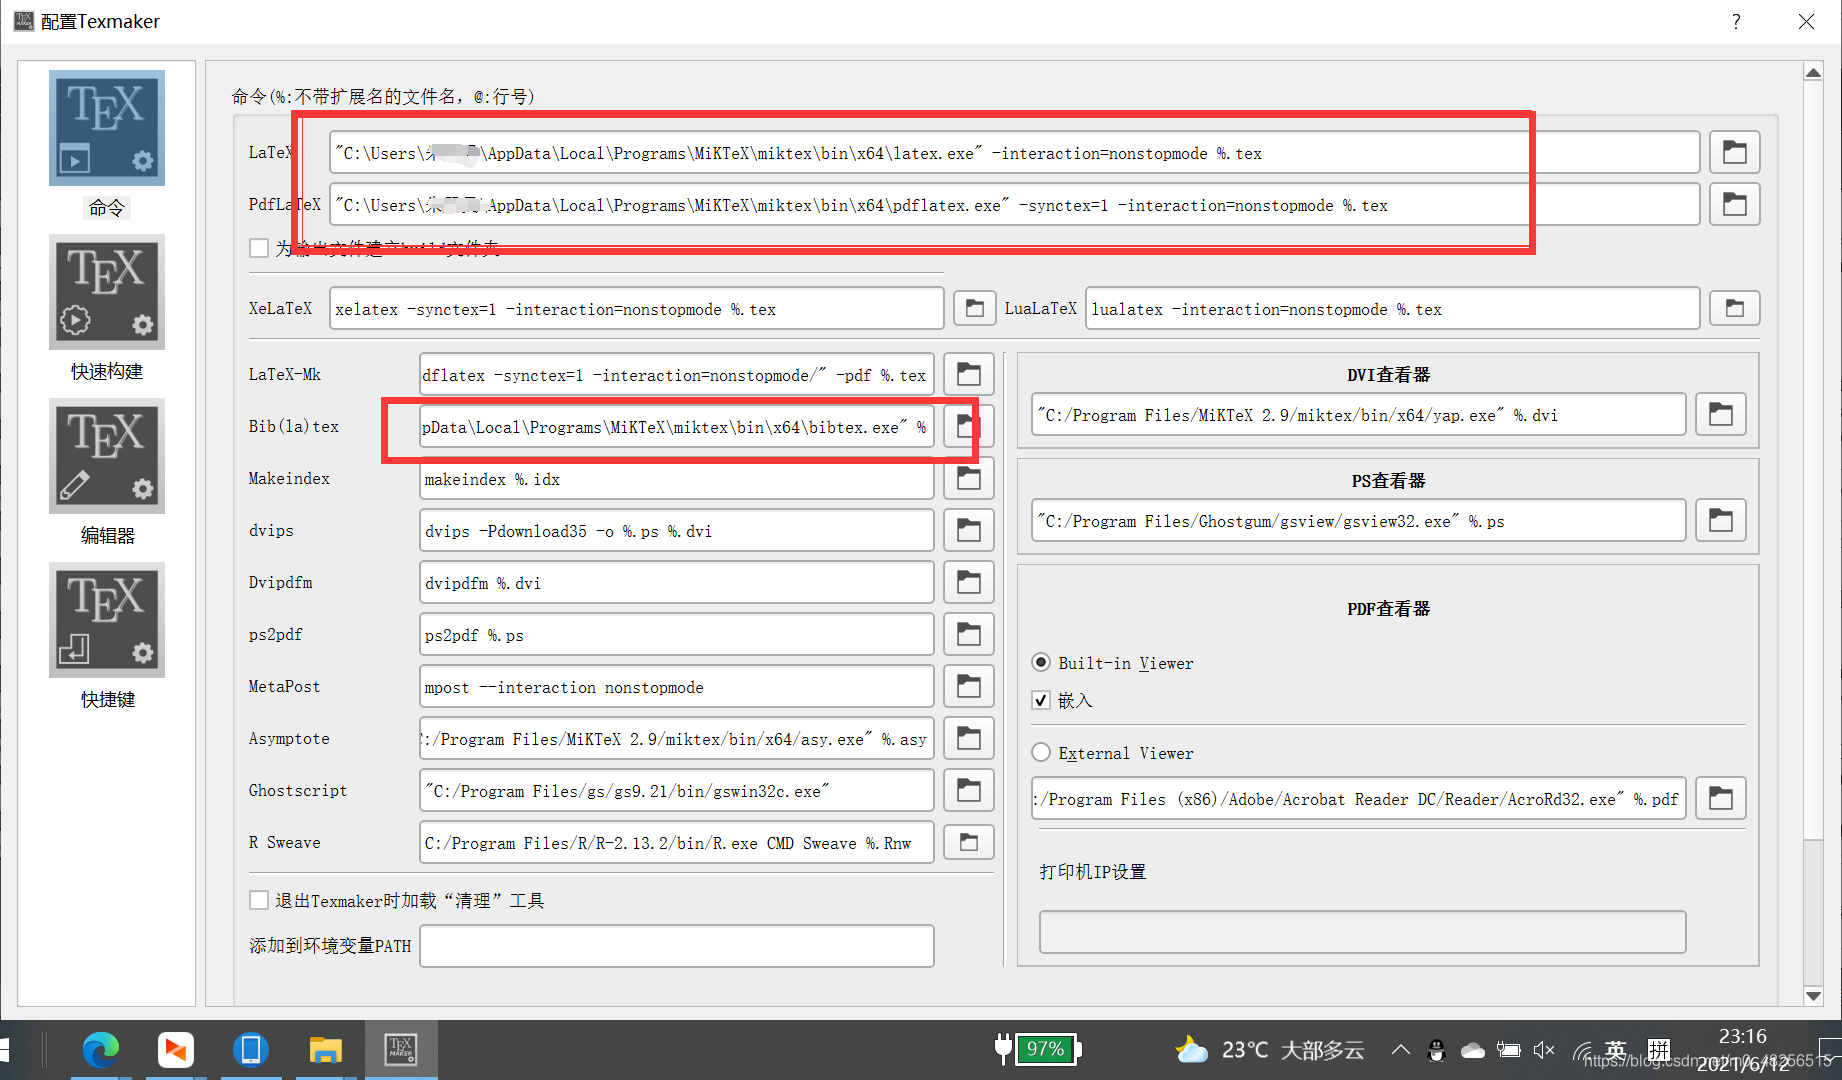Click the DVI viewer yap.exe path field

point(1358,414)
